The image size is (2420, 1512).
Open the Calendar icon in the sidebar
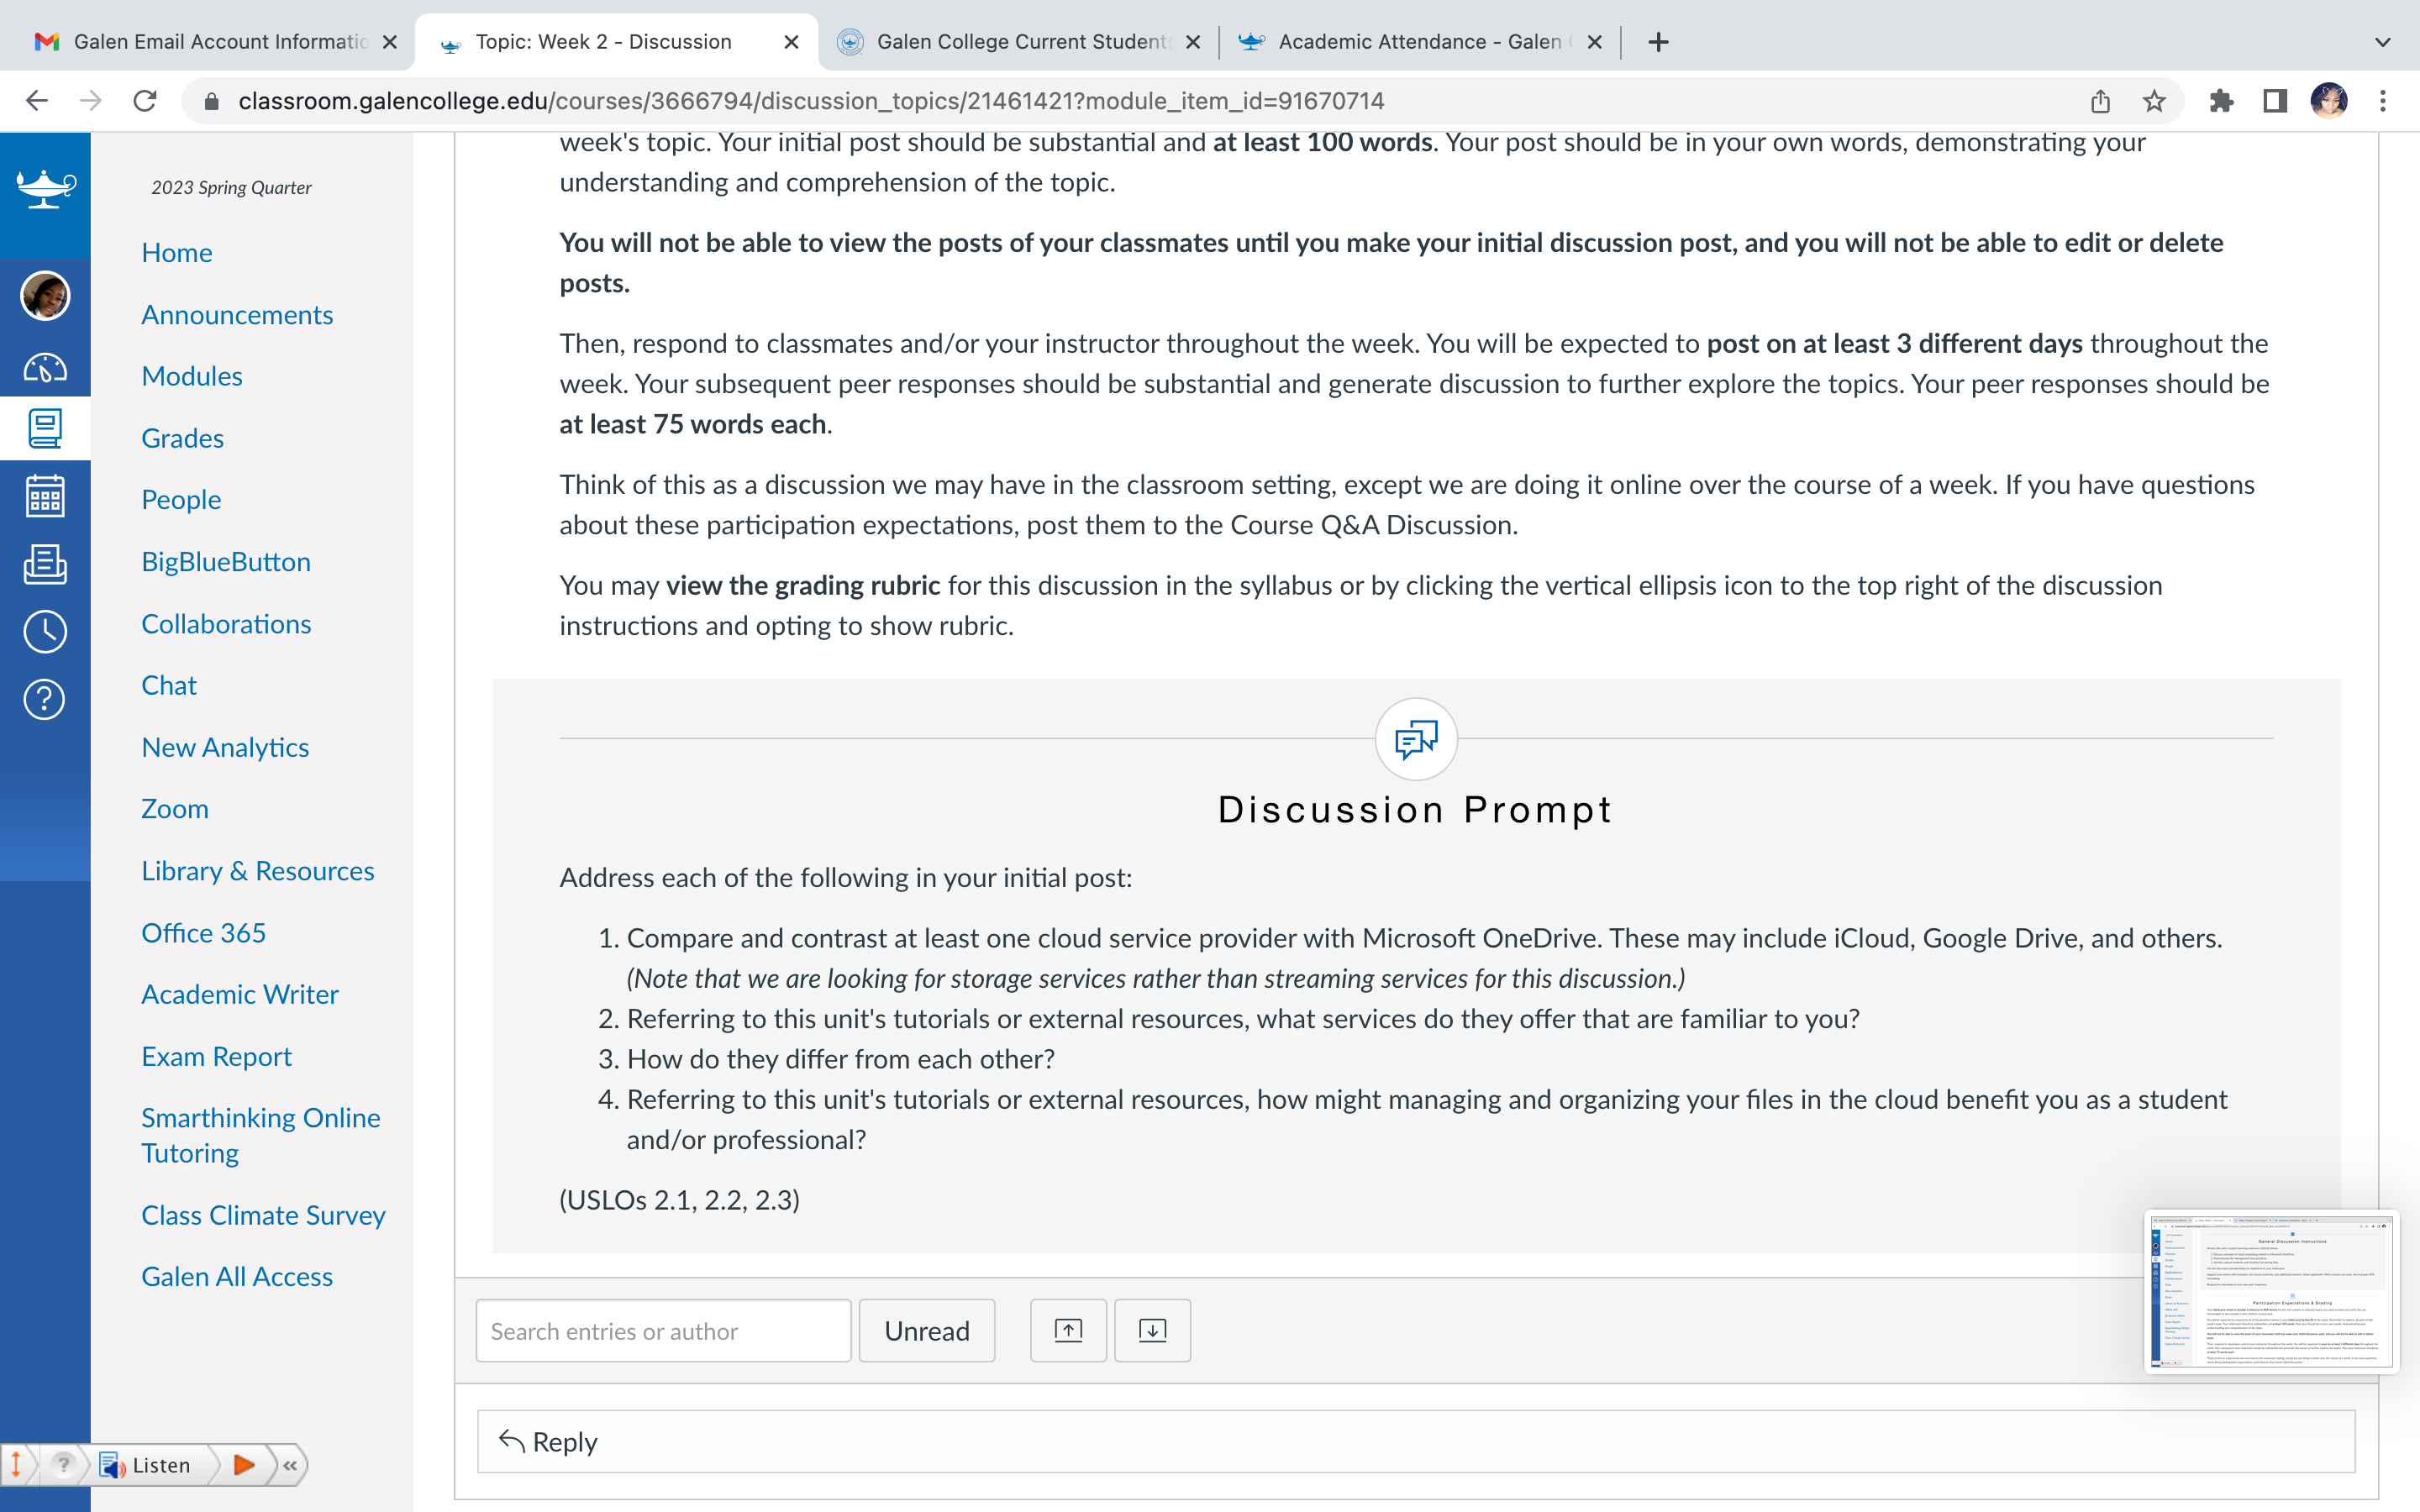click(45, 496)
